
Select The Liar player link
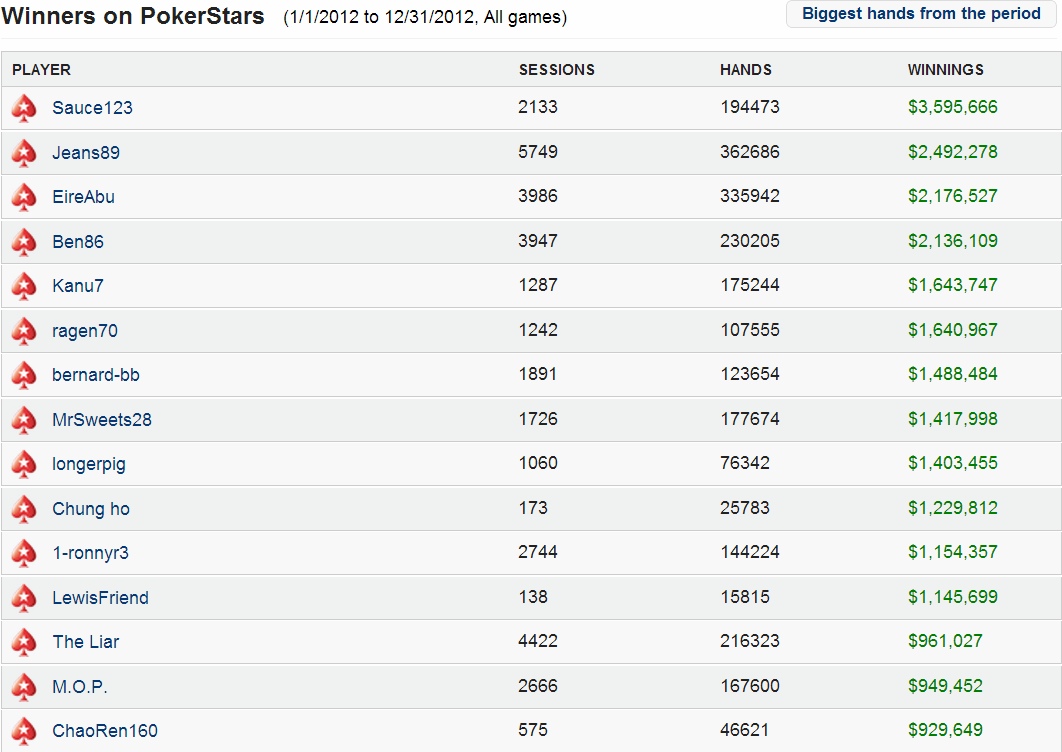pos(86,642)
